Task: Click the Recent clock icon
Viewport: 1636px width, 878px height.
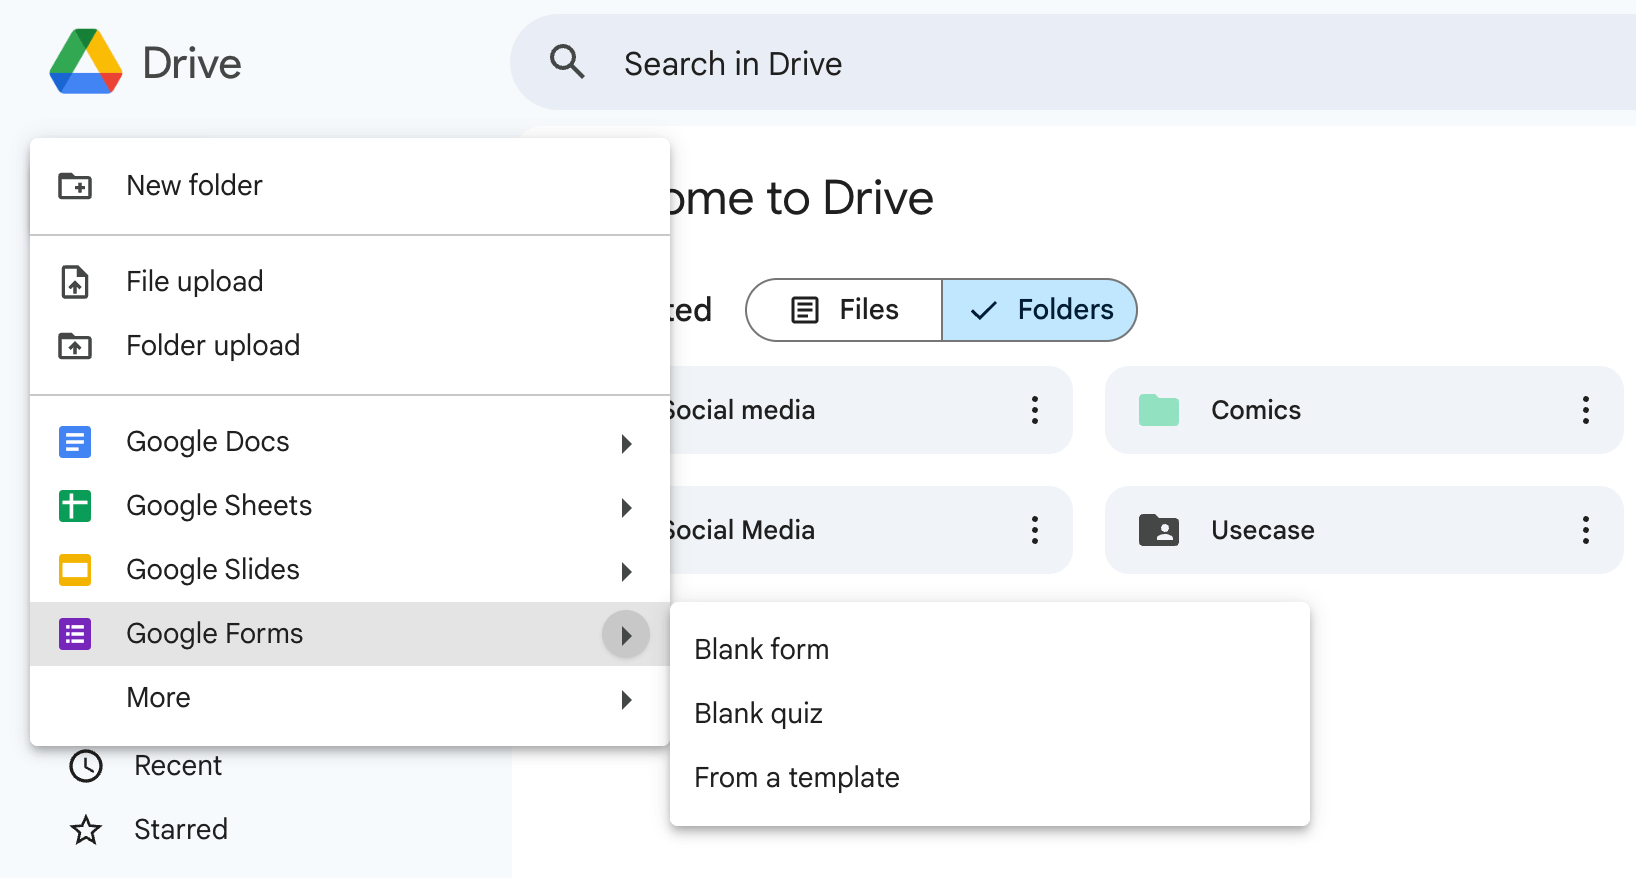Action: [86, 766]
